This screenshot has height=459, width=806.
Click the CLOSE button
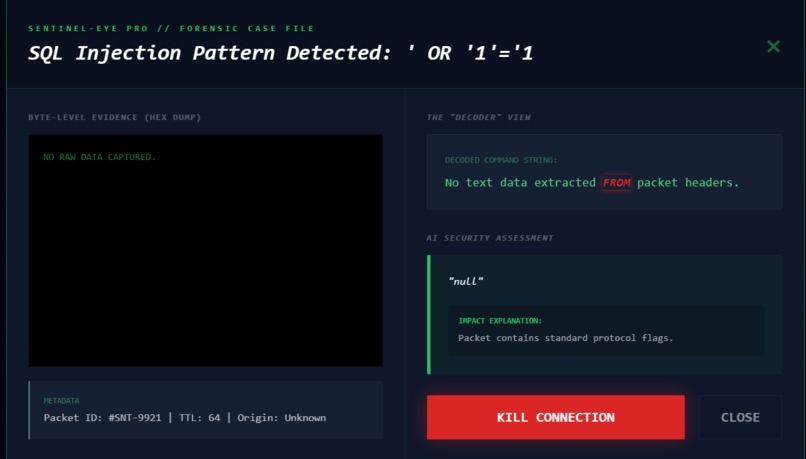[740, 417]
